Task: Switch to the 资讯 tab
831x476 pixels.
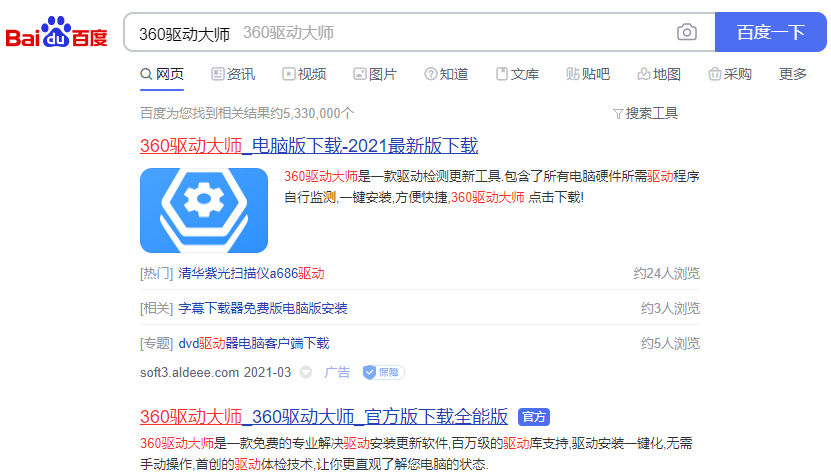Action: pyautogui.click(x=233, y=74)
